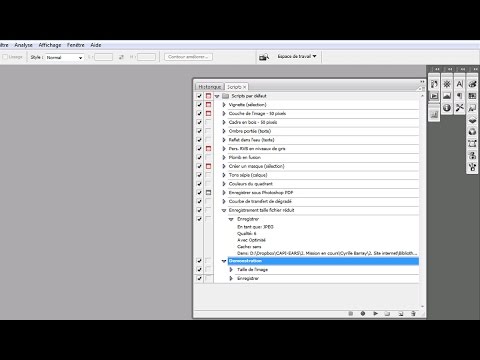The image size is (480, 360).
Task: Start recording with the round Record icon
Action: [x=363, y=313]
